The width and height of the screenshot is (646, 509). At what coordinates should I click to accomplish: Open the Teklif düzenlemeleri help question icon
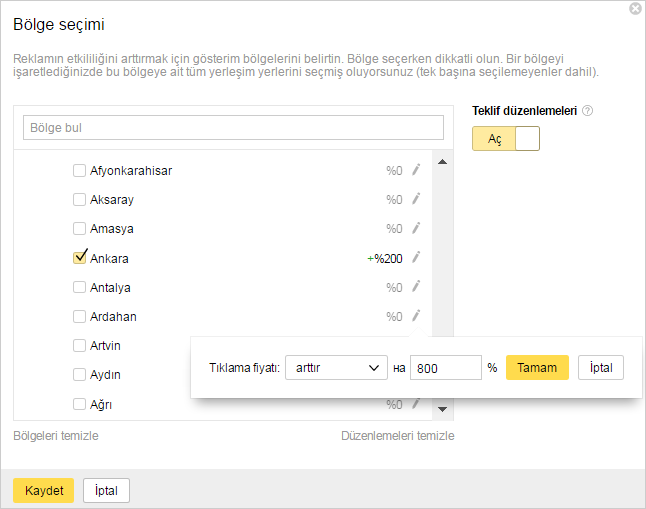pos(587,111)
